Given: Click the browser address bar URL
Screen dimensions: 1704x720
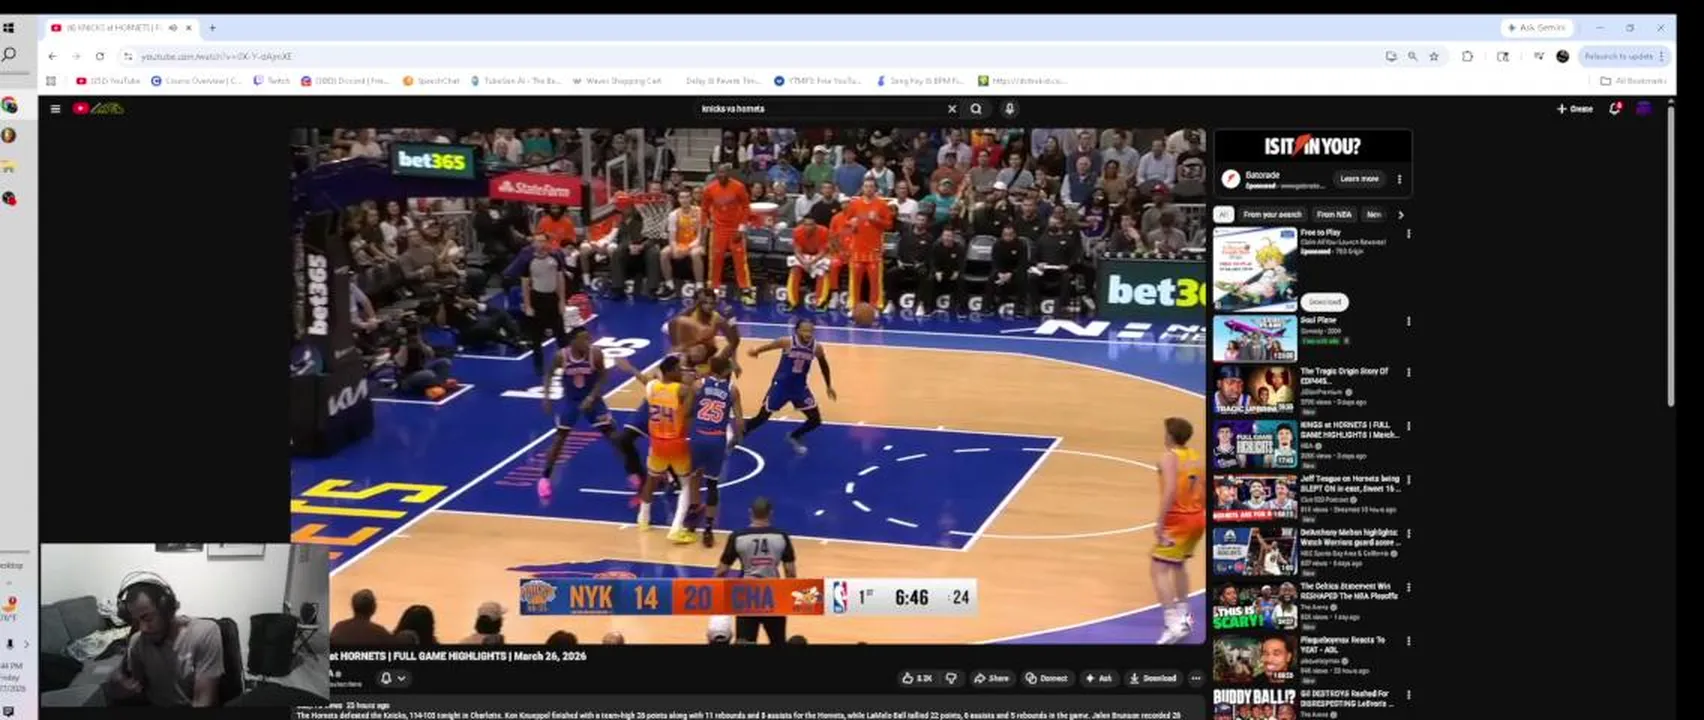Looking at the screenshot, I should click(x=217, y=57).
